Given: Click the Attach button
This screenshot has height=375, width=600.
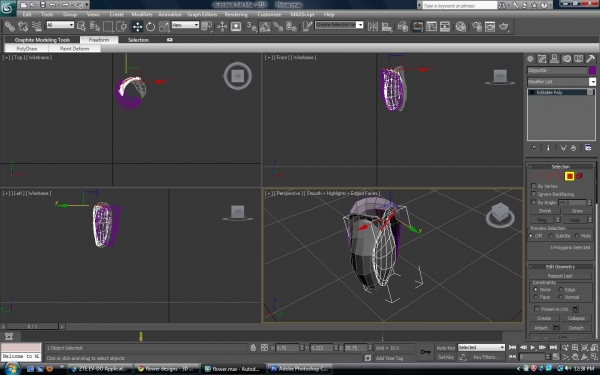Looking at the screenshot, I should point(541,328).
